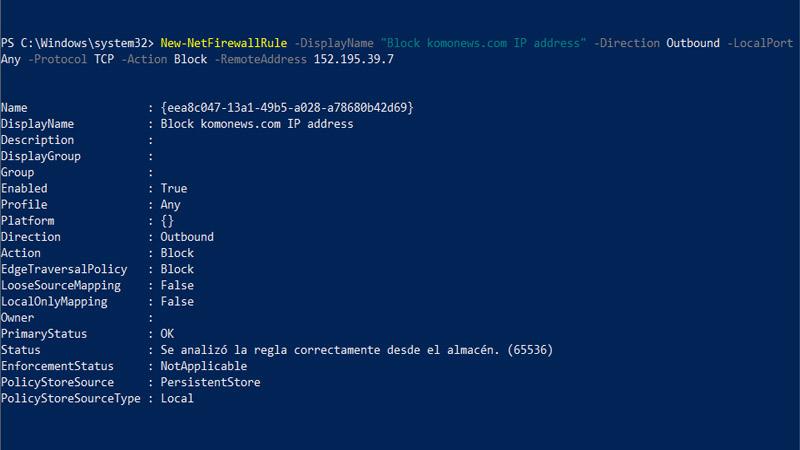Image resolution: width=800 pixels, height=450 pixels.
Task: Click the EdgeTraversalPolicy property label
Action: click(63, 269)
